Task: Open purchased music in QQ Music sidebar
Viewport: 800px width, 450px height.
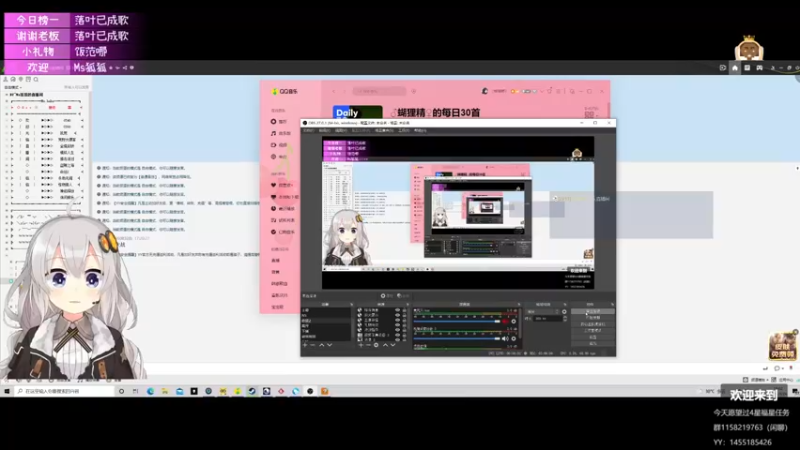Action: coord(283,232)
